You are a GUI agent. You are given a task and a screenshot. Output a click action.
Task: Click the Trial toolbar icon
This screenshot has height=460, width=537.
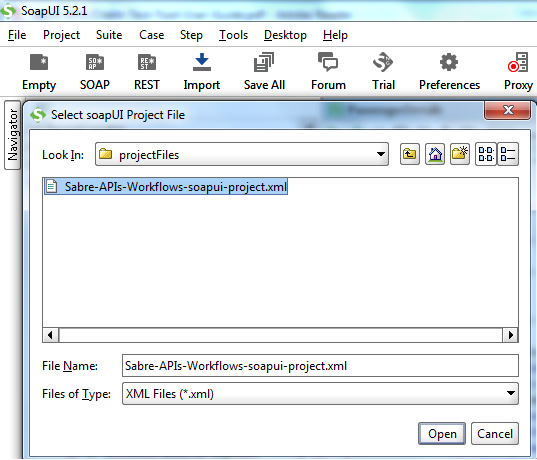(383, 62)
